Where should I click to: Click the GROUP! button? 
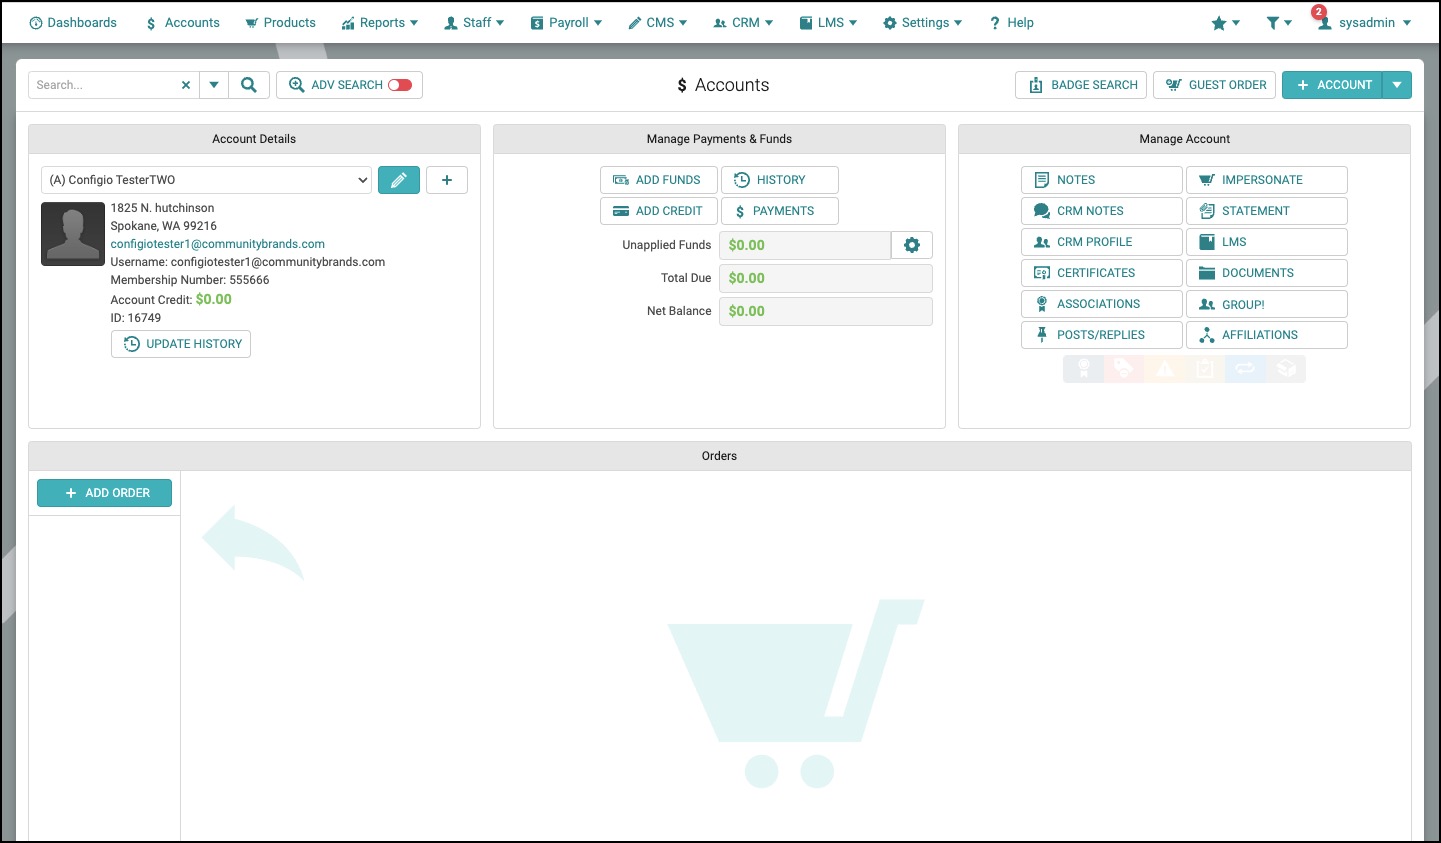click(1267, 304)
